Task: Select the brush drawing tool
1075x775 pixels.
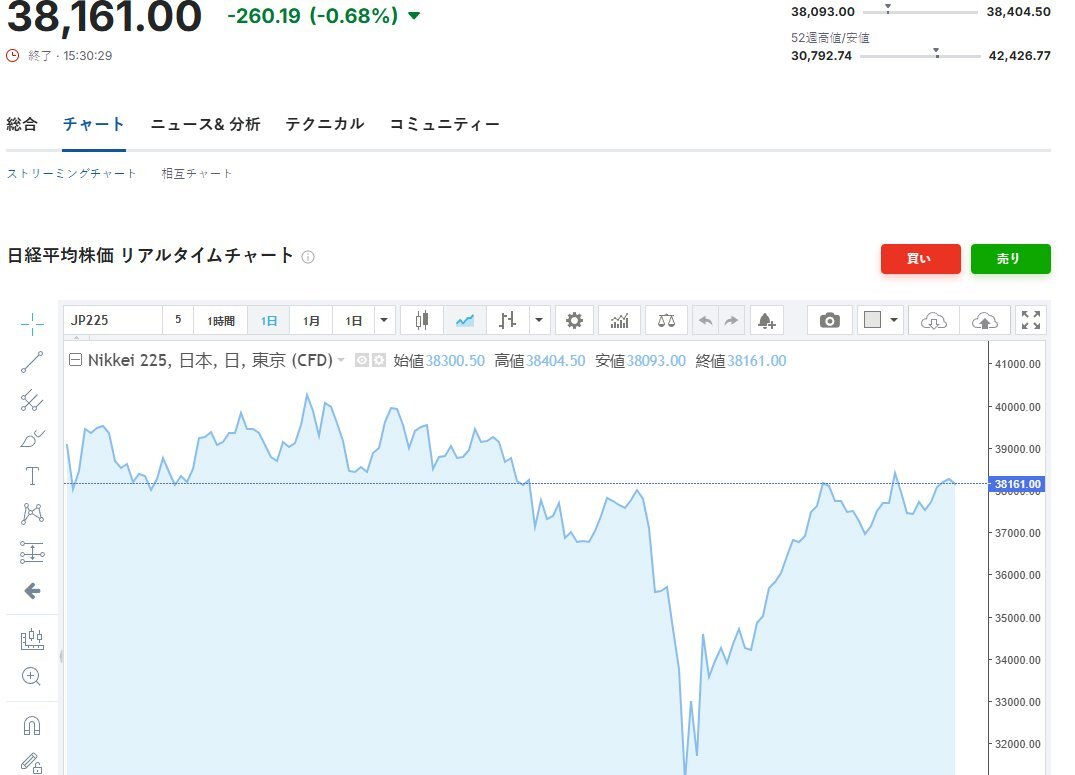Action: [x=32, y=438]
